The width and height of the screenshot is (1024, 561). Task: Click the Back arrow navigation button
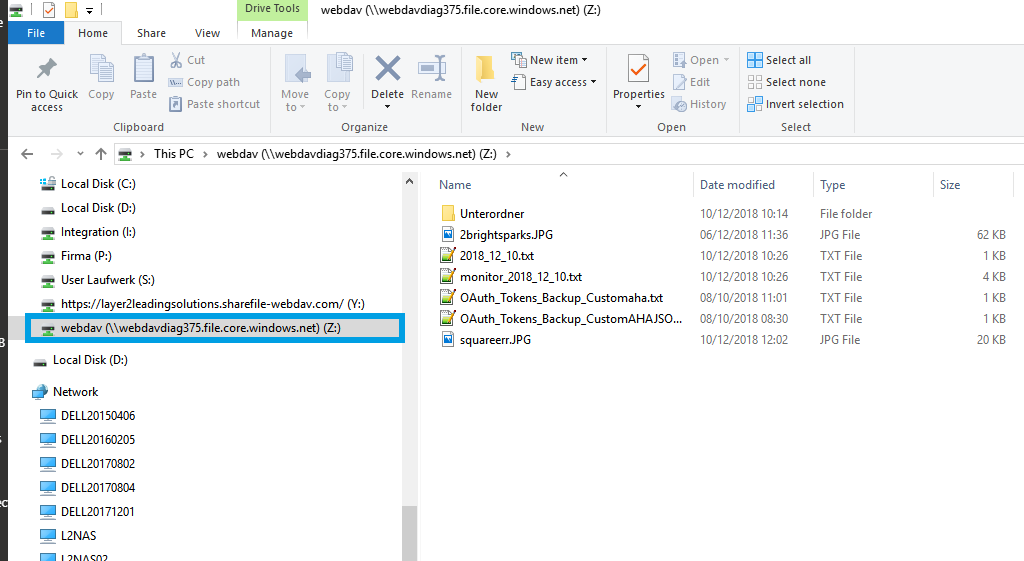[27, 154]
